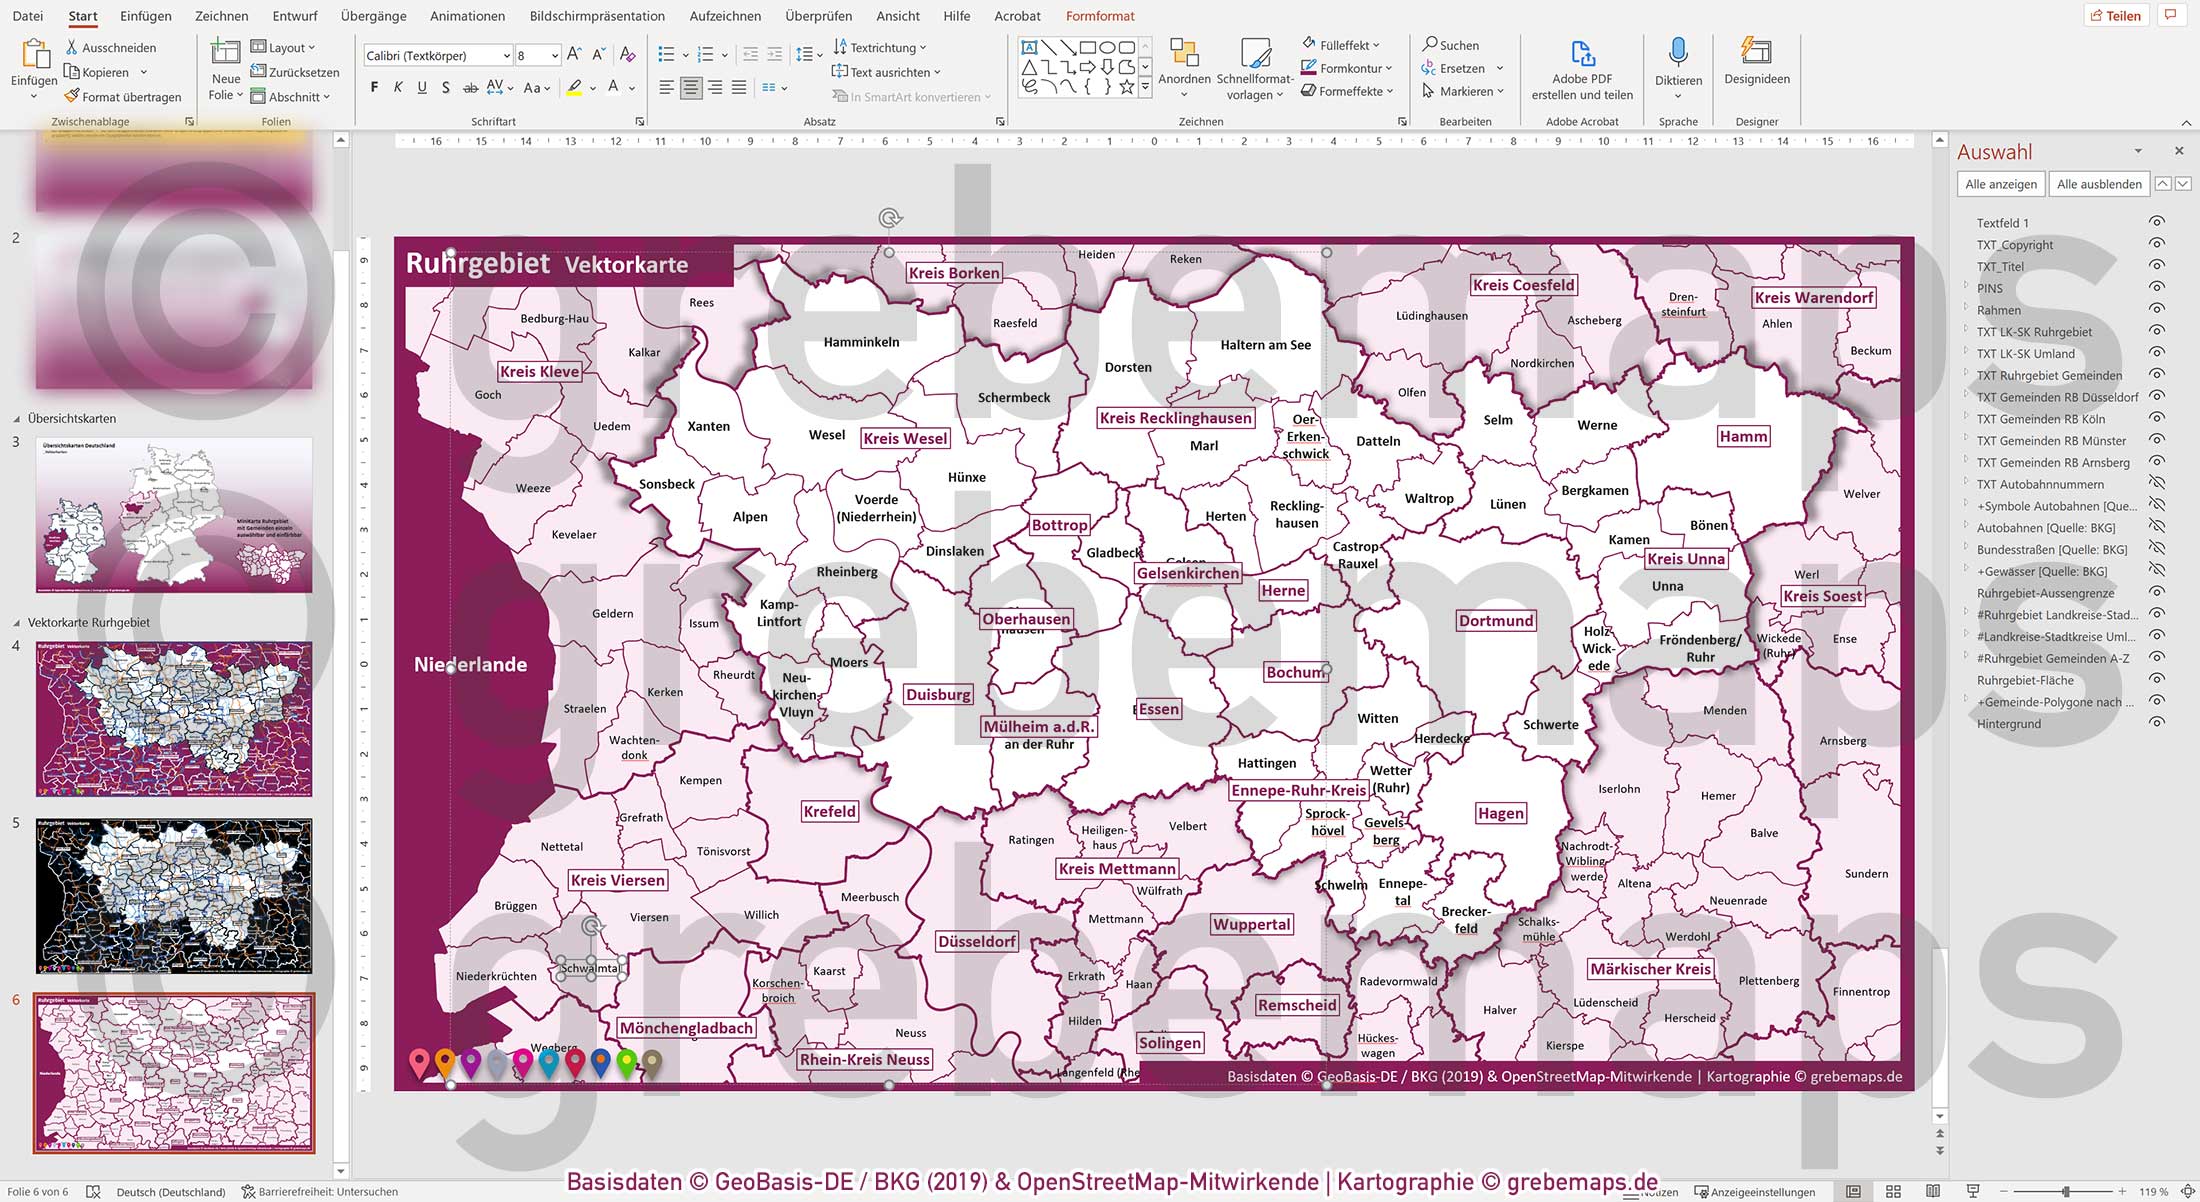Click the Teilen button
Viewport: 2200px width, 1202px height.
point(2116,16)
